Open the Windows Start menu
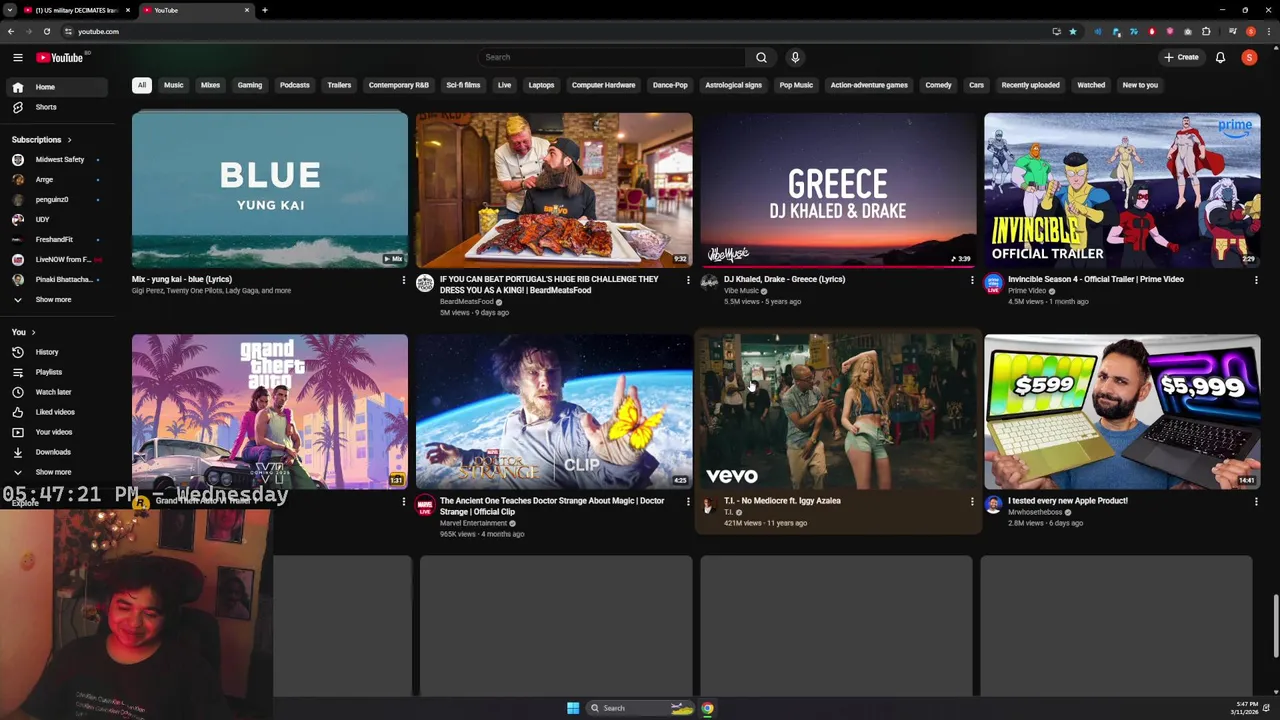This screenshot has height=720, width=1280. [x=573, y=708]
